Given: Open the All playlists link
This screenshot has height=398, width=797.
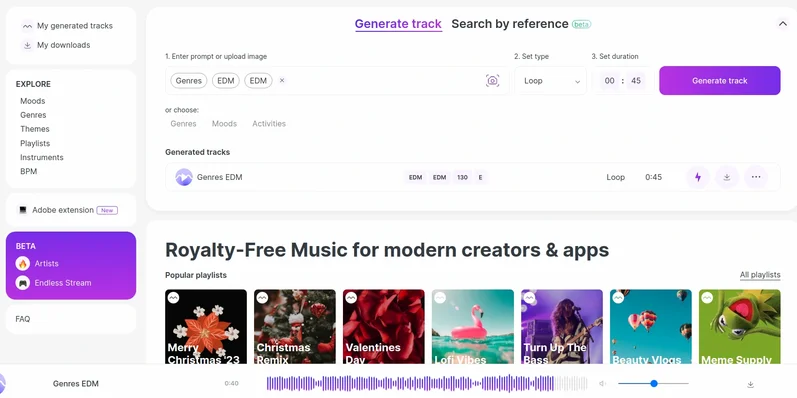Looking at the screenshot, I should (x=760, y=275).
